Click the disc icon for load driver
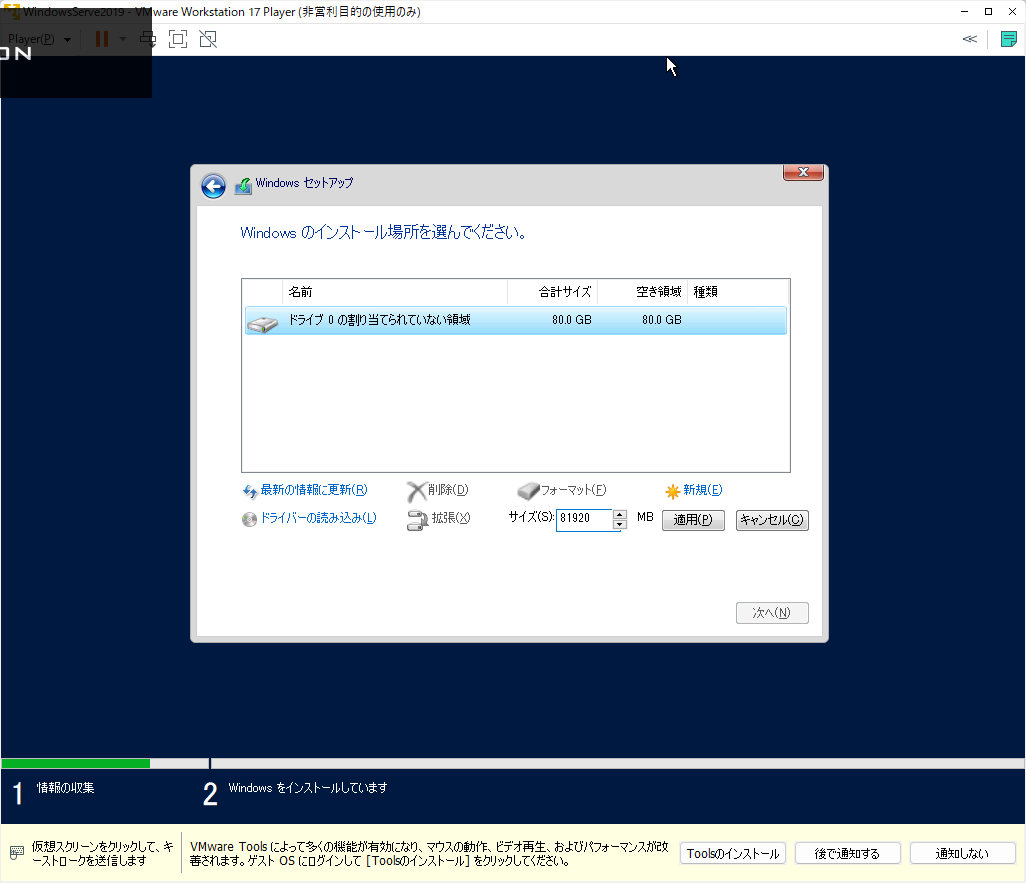This screenshot has height=883, width=1026. 249,520
